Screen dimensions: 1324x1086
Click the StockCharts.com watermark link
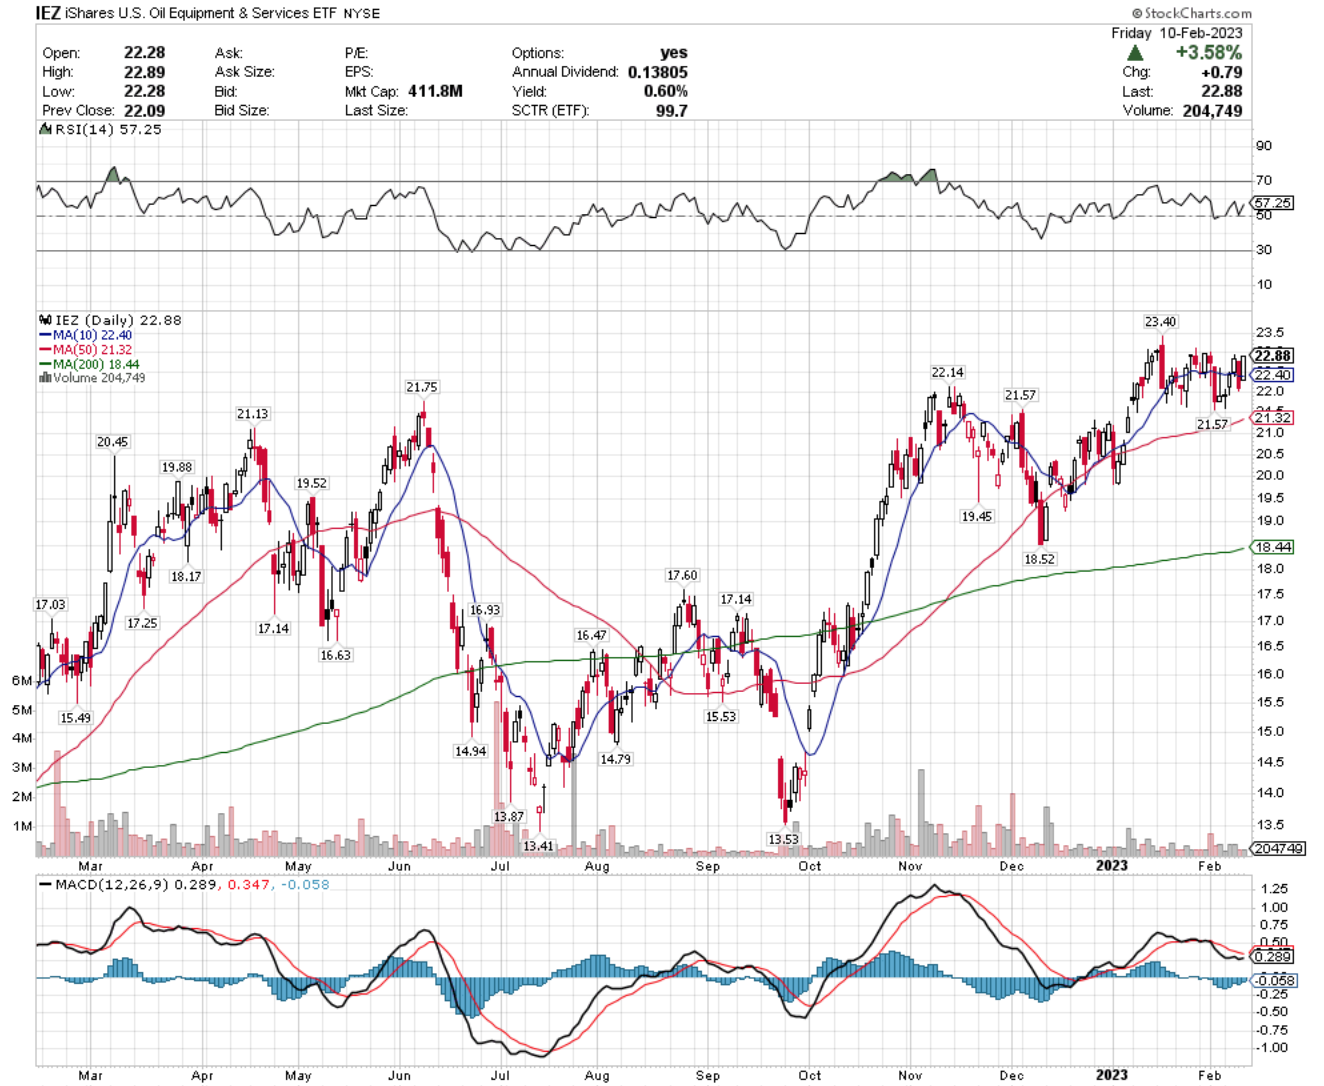[x=1192, y=13]
